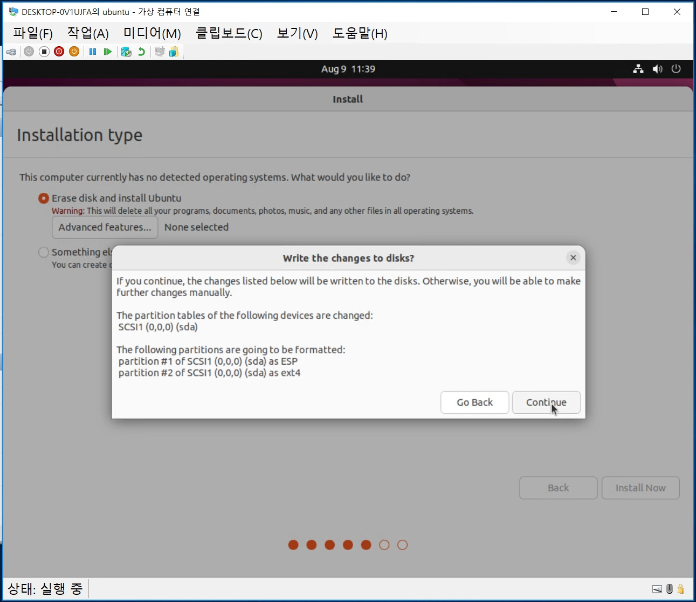Click the Ctrl+Alt+Delete toolbar icon
This screenshot has width=696, height=602.
tap(11, 52)
